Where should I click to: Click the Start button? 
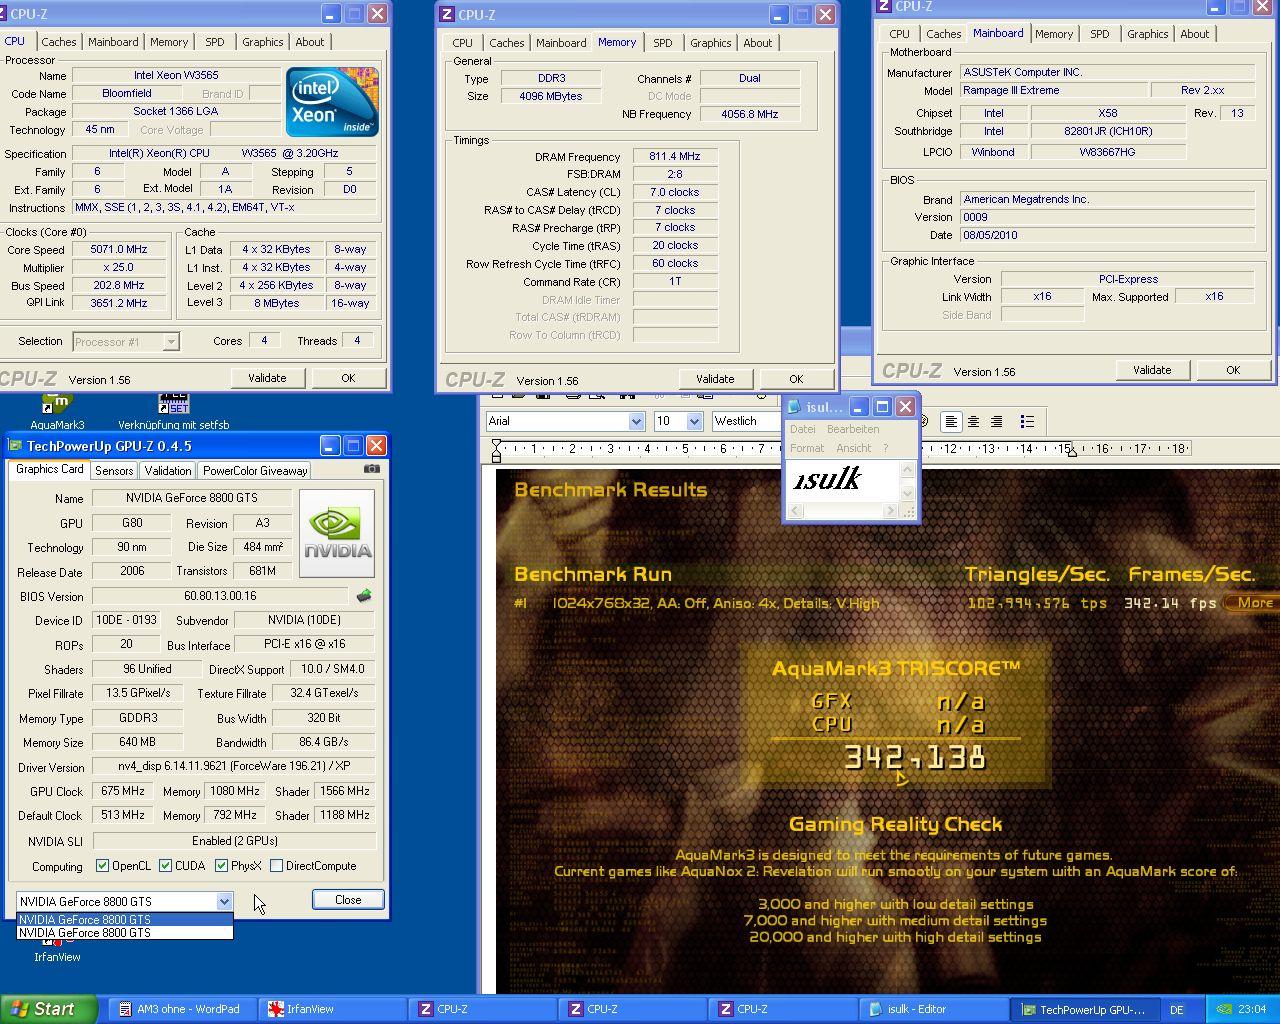pyautogui.click(x=49, y=1009)
